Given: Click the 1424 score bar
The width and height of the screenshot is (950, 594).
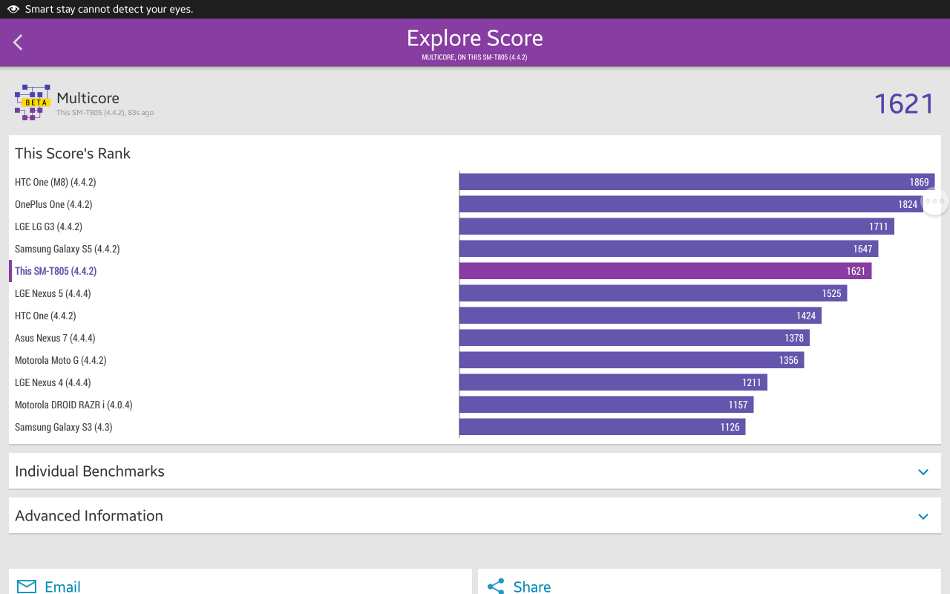Looking at the screenshot, I should pos(640,316).
